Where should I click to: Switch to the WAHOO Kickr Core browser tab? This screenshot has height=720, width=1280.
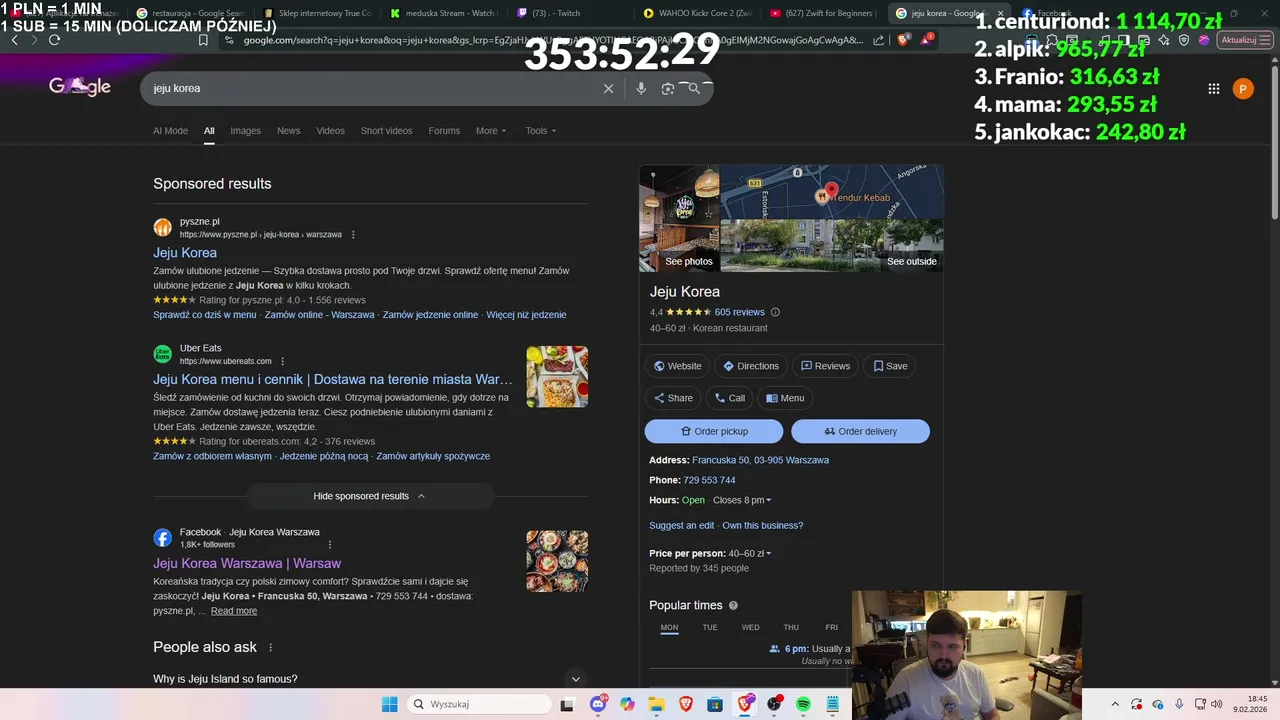[699, 13]
